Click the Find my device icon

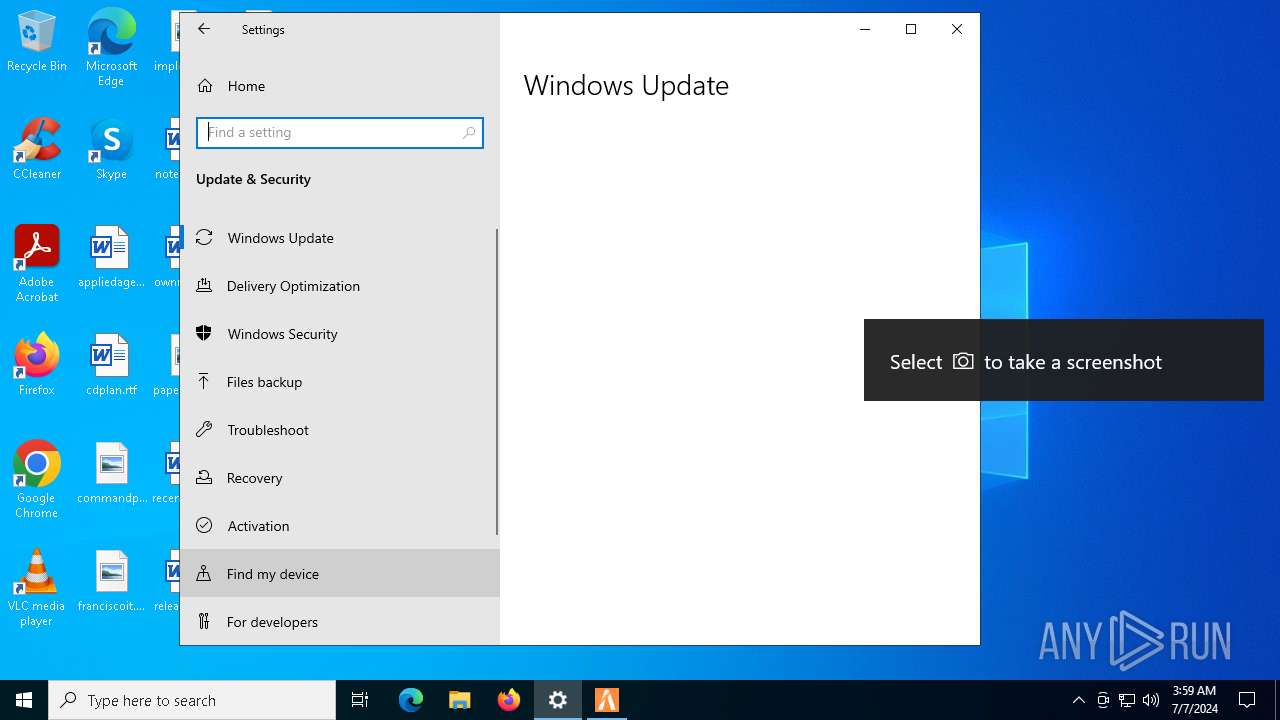204,573
